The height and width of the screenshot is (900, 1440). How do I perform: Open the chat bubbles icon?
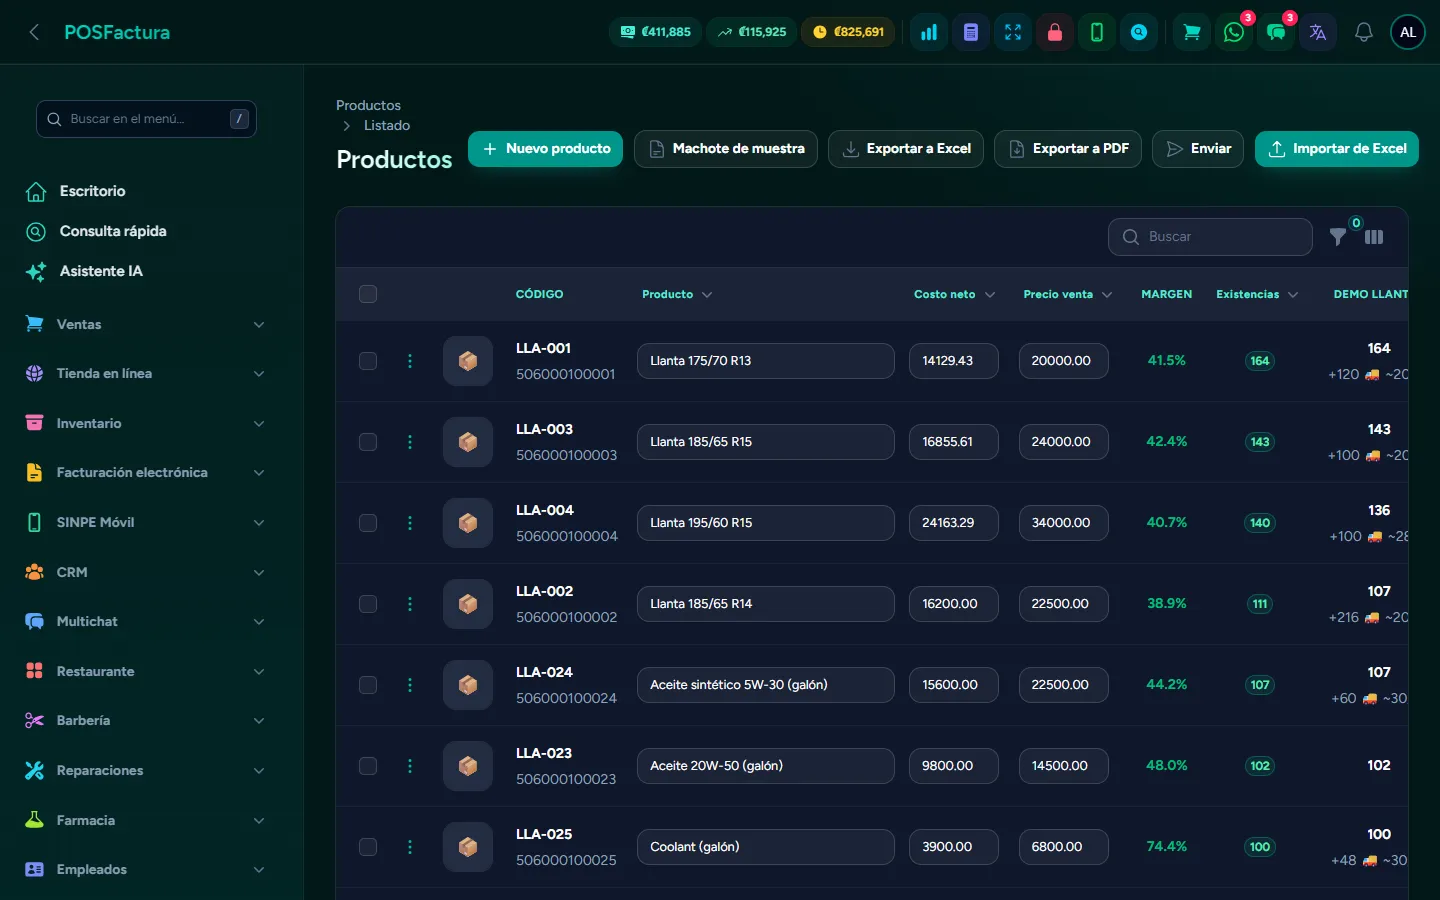click(1276, 32)
